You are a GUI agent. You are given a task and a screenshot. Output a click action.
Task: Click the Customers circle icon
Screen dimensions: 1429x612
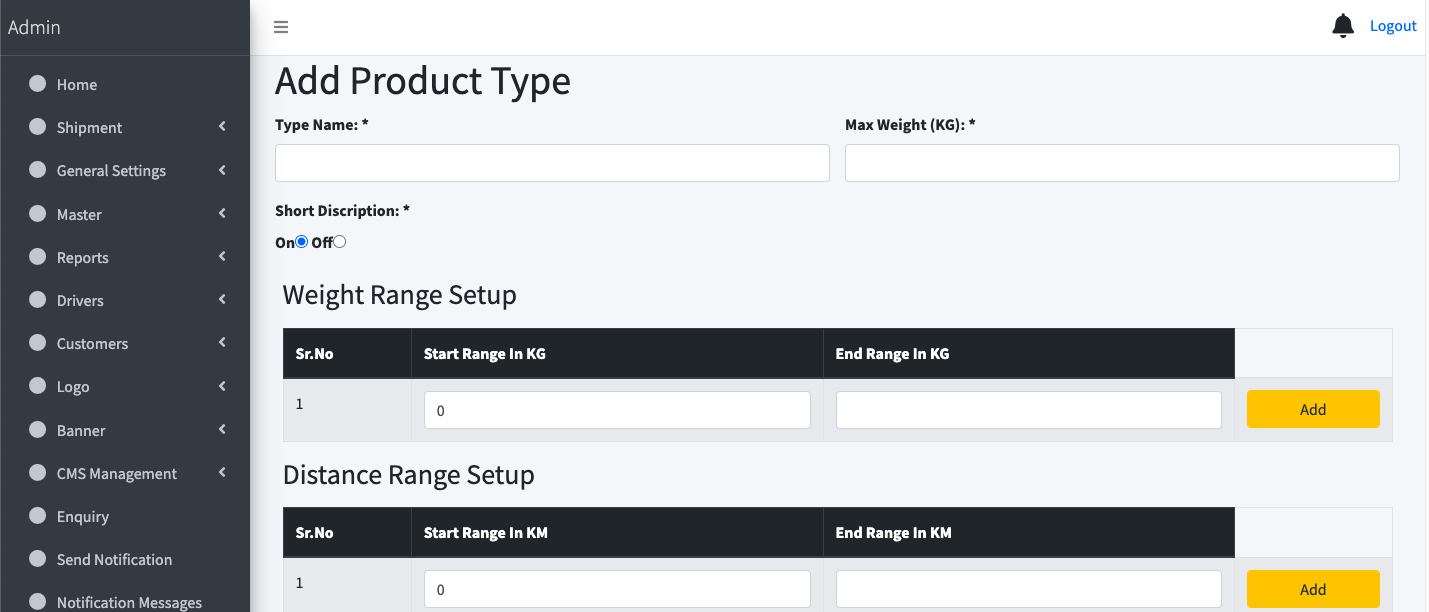37,343
